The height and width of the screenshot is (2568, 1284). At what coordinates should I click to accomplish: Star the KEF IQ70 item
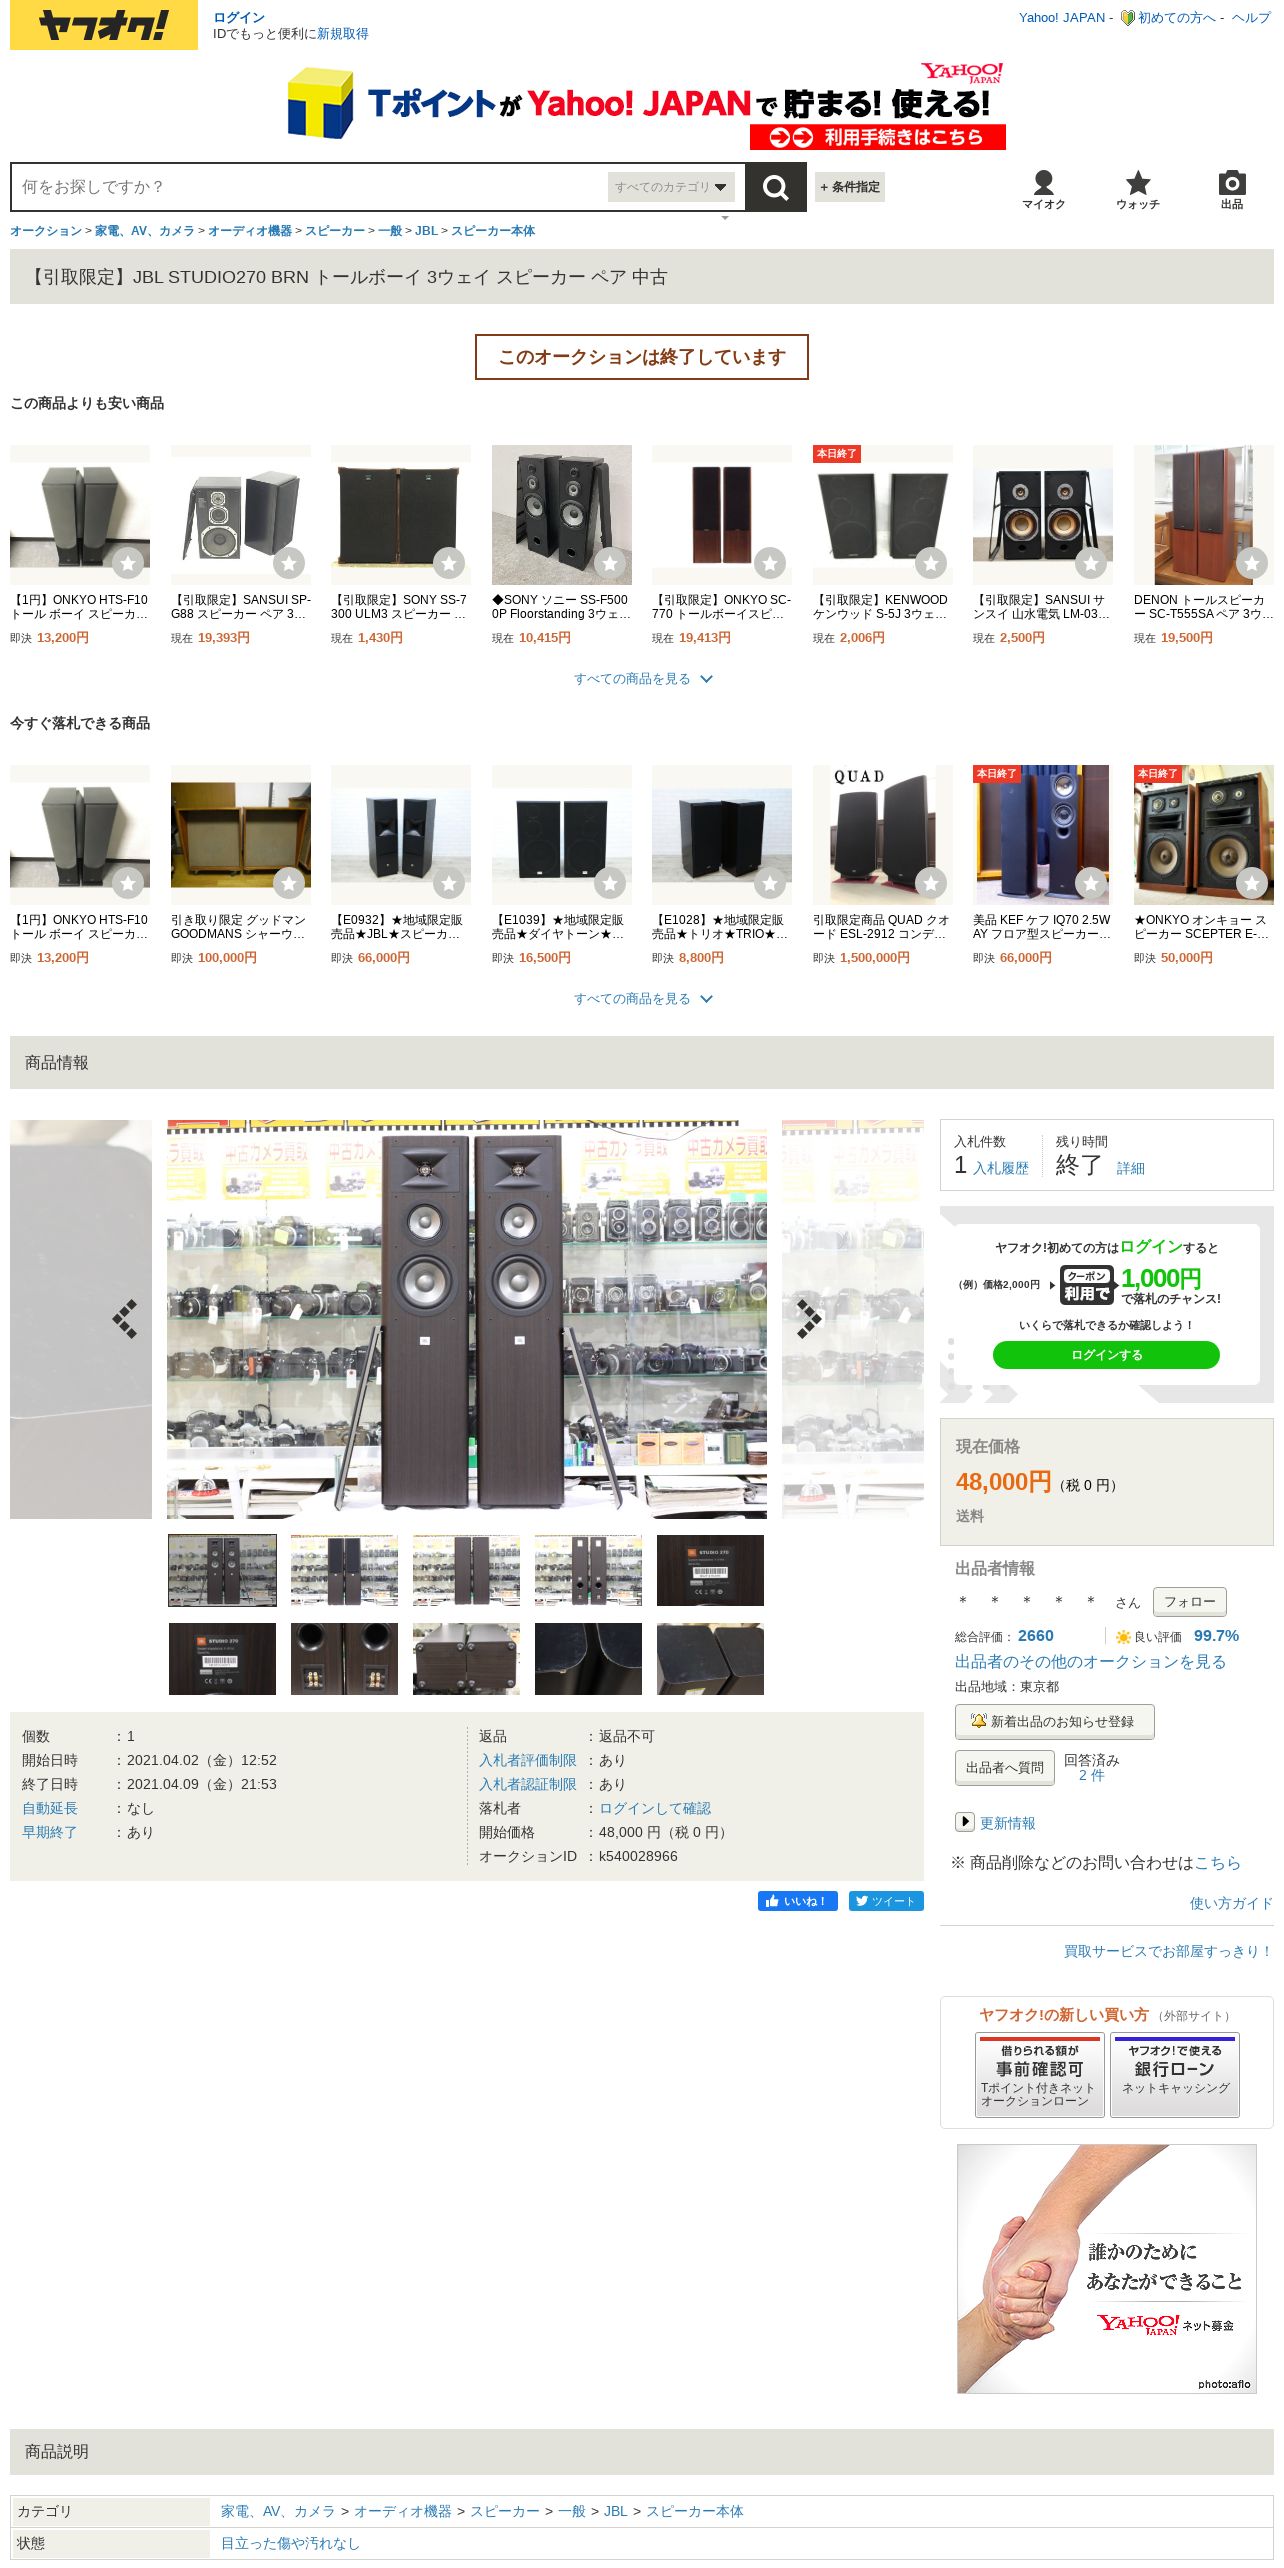click(x=1091, y=884)
